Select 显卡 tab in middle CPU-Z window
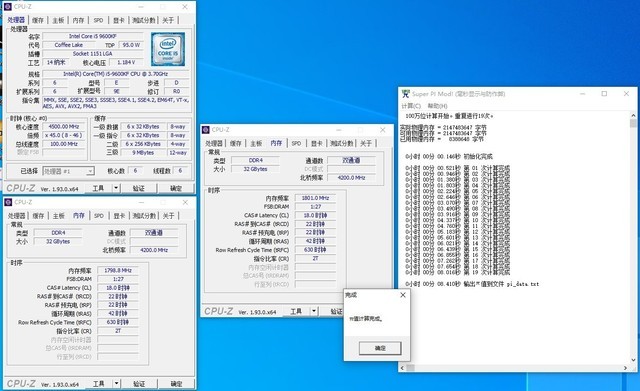 tap(317, 143)
